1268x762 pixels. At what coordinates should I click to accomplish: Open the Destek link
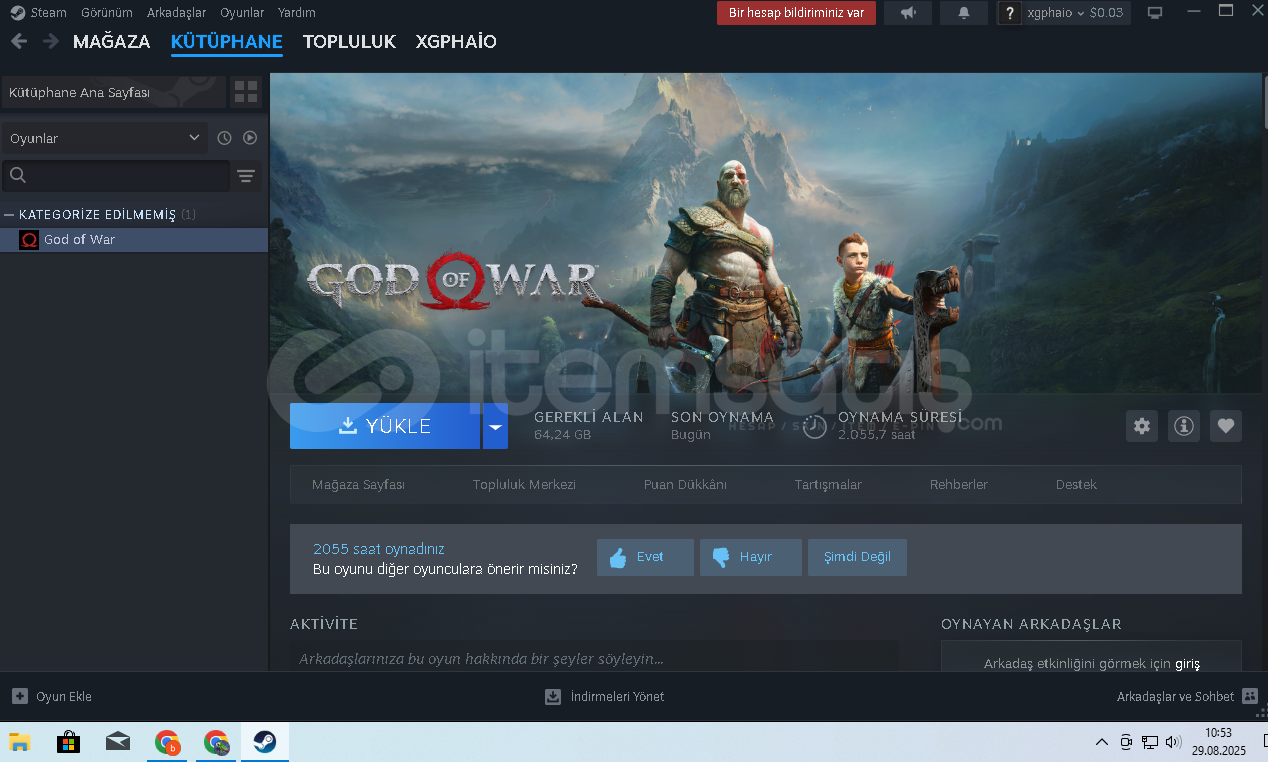tap(1076, 485)
